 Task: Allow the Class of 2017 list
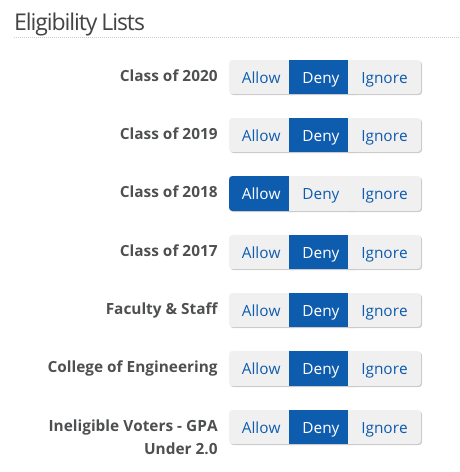[259, 252]
